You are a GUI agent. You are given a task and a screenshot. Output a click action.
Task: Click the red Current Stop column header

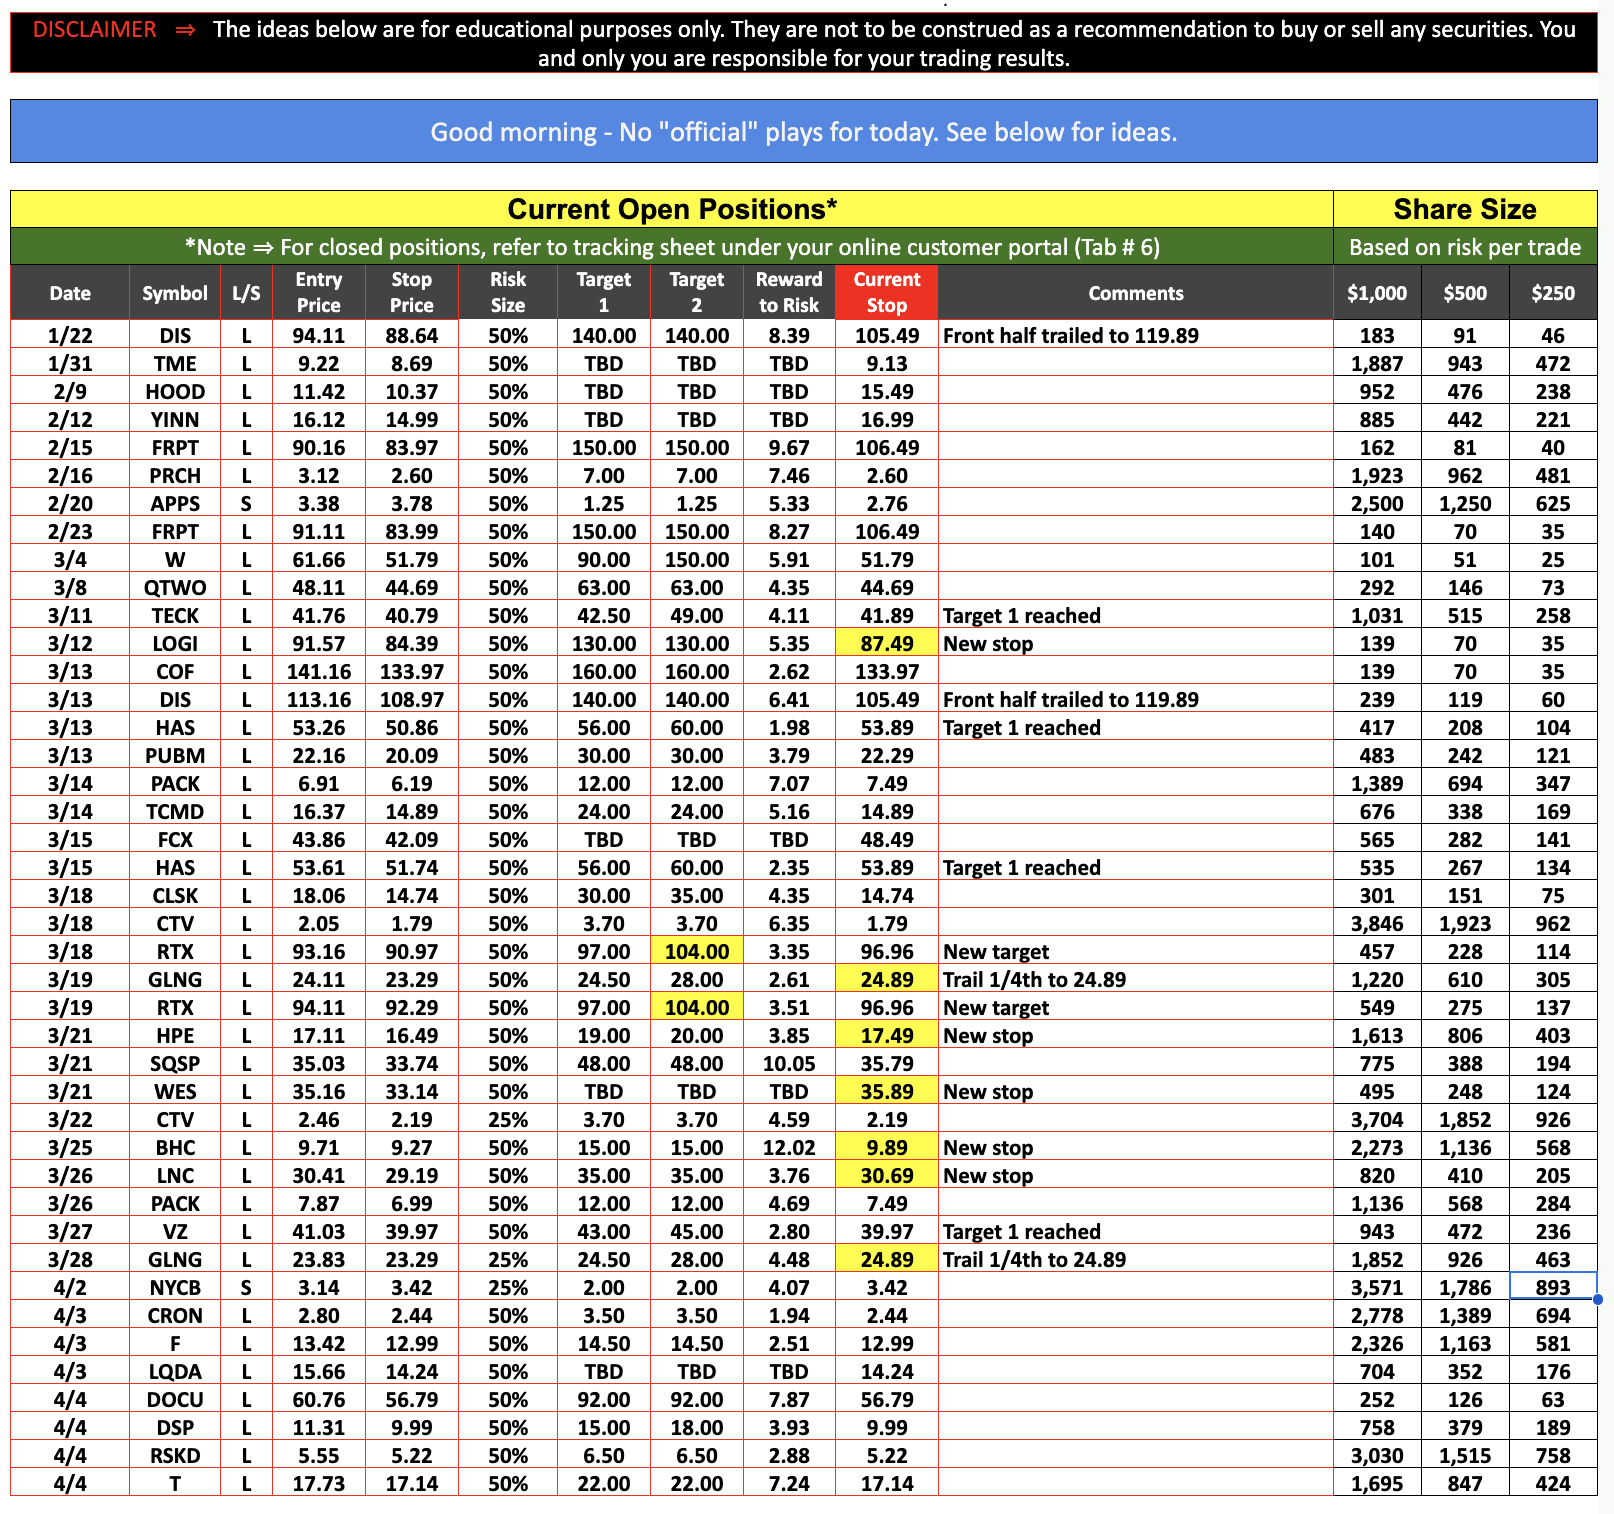[886, 292]
